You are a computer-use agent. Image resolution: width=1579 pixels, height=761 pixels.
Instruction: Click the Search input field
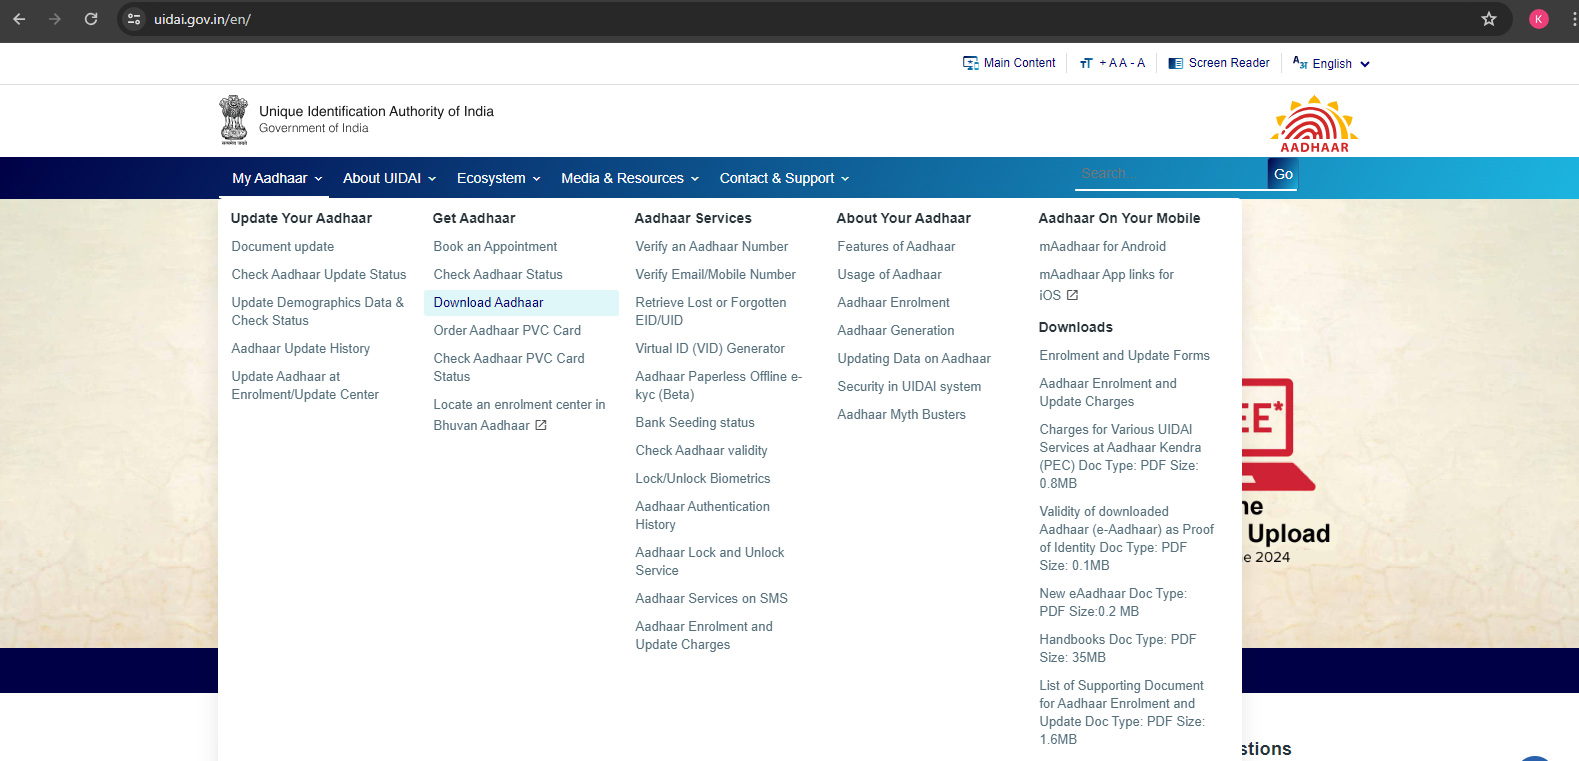point(1170,174)
